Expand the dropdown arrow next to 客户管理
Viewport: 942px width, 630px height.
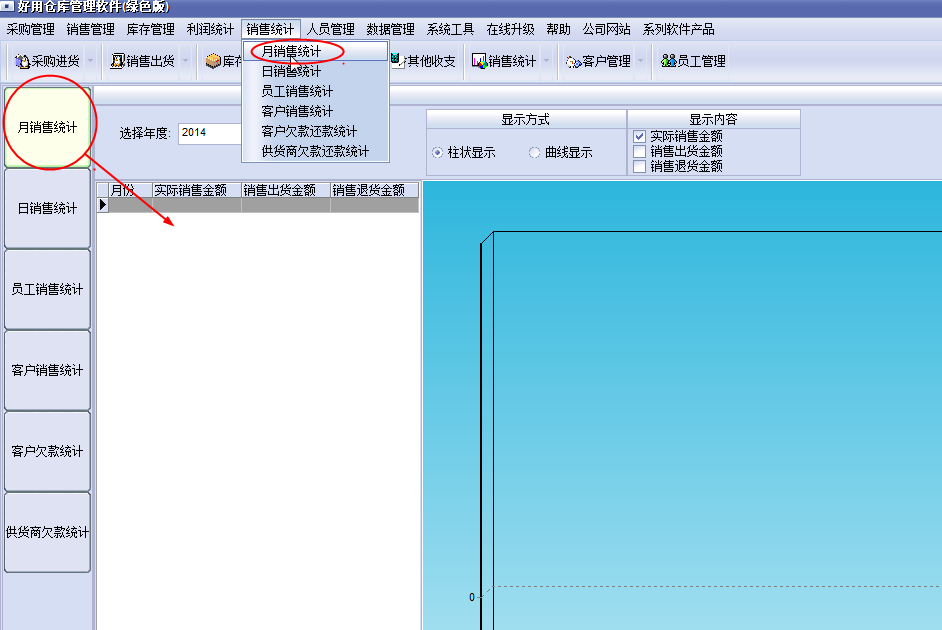(640, 62)
